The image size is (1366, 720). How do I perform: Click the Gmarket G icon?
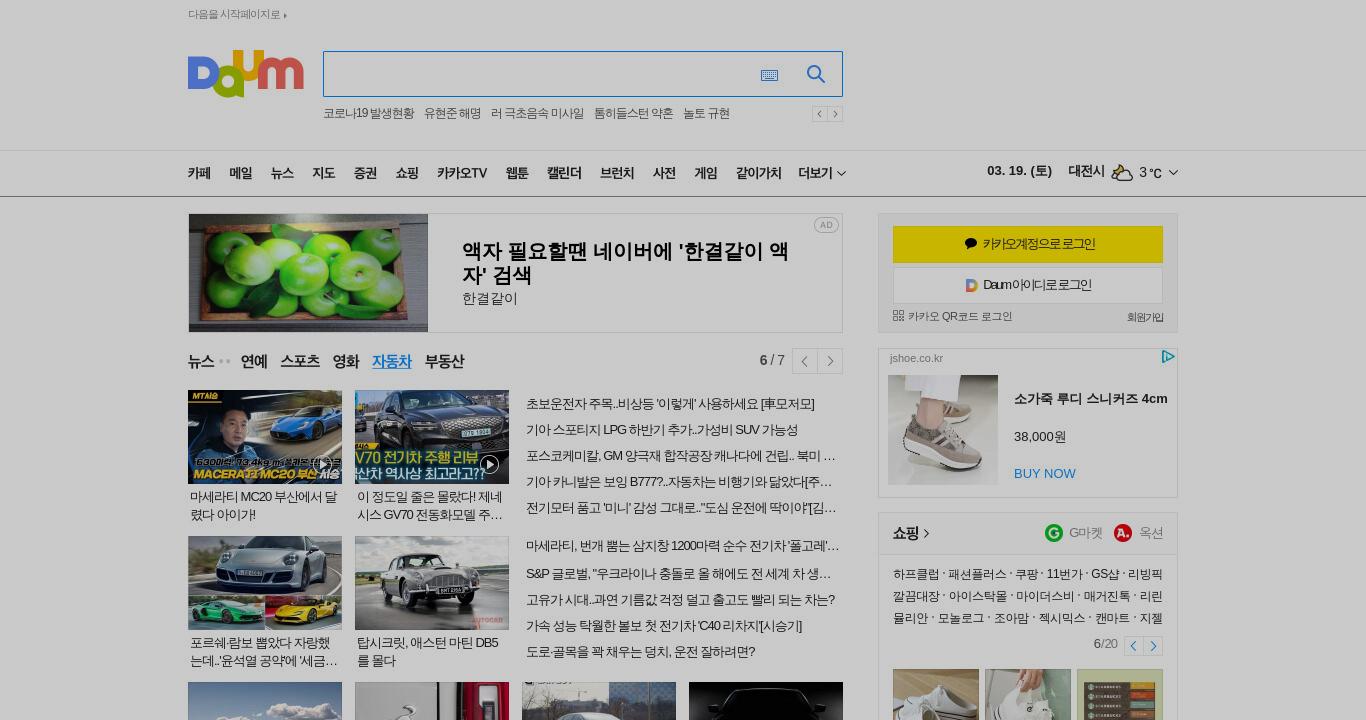(x=1053, y=533)
